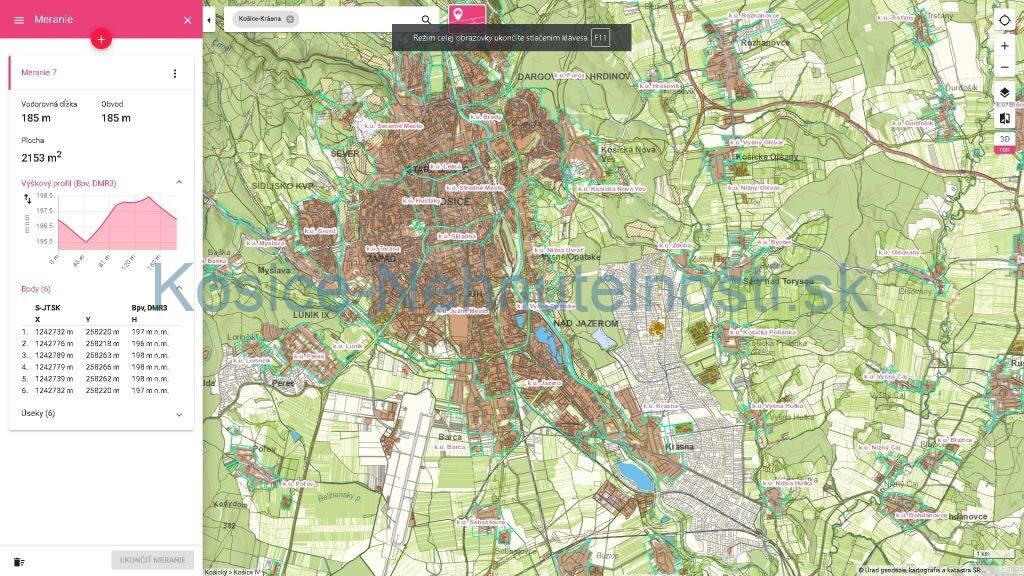Click the k.ú. Krásna map label
The width and height of the screenshot is (1024, 576).
(661, 406)
